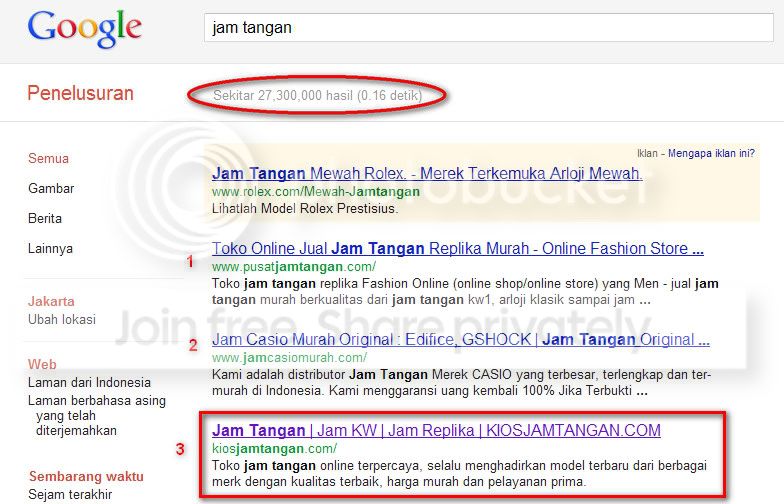
Task: Select the Web filter in sidebar
Action: (42, 364)
